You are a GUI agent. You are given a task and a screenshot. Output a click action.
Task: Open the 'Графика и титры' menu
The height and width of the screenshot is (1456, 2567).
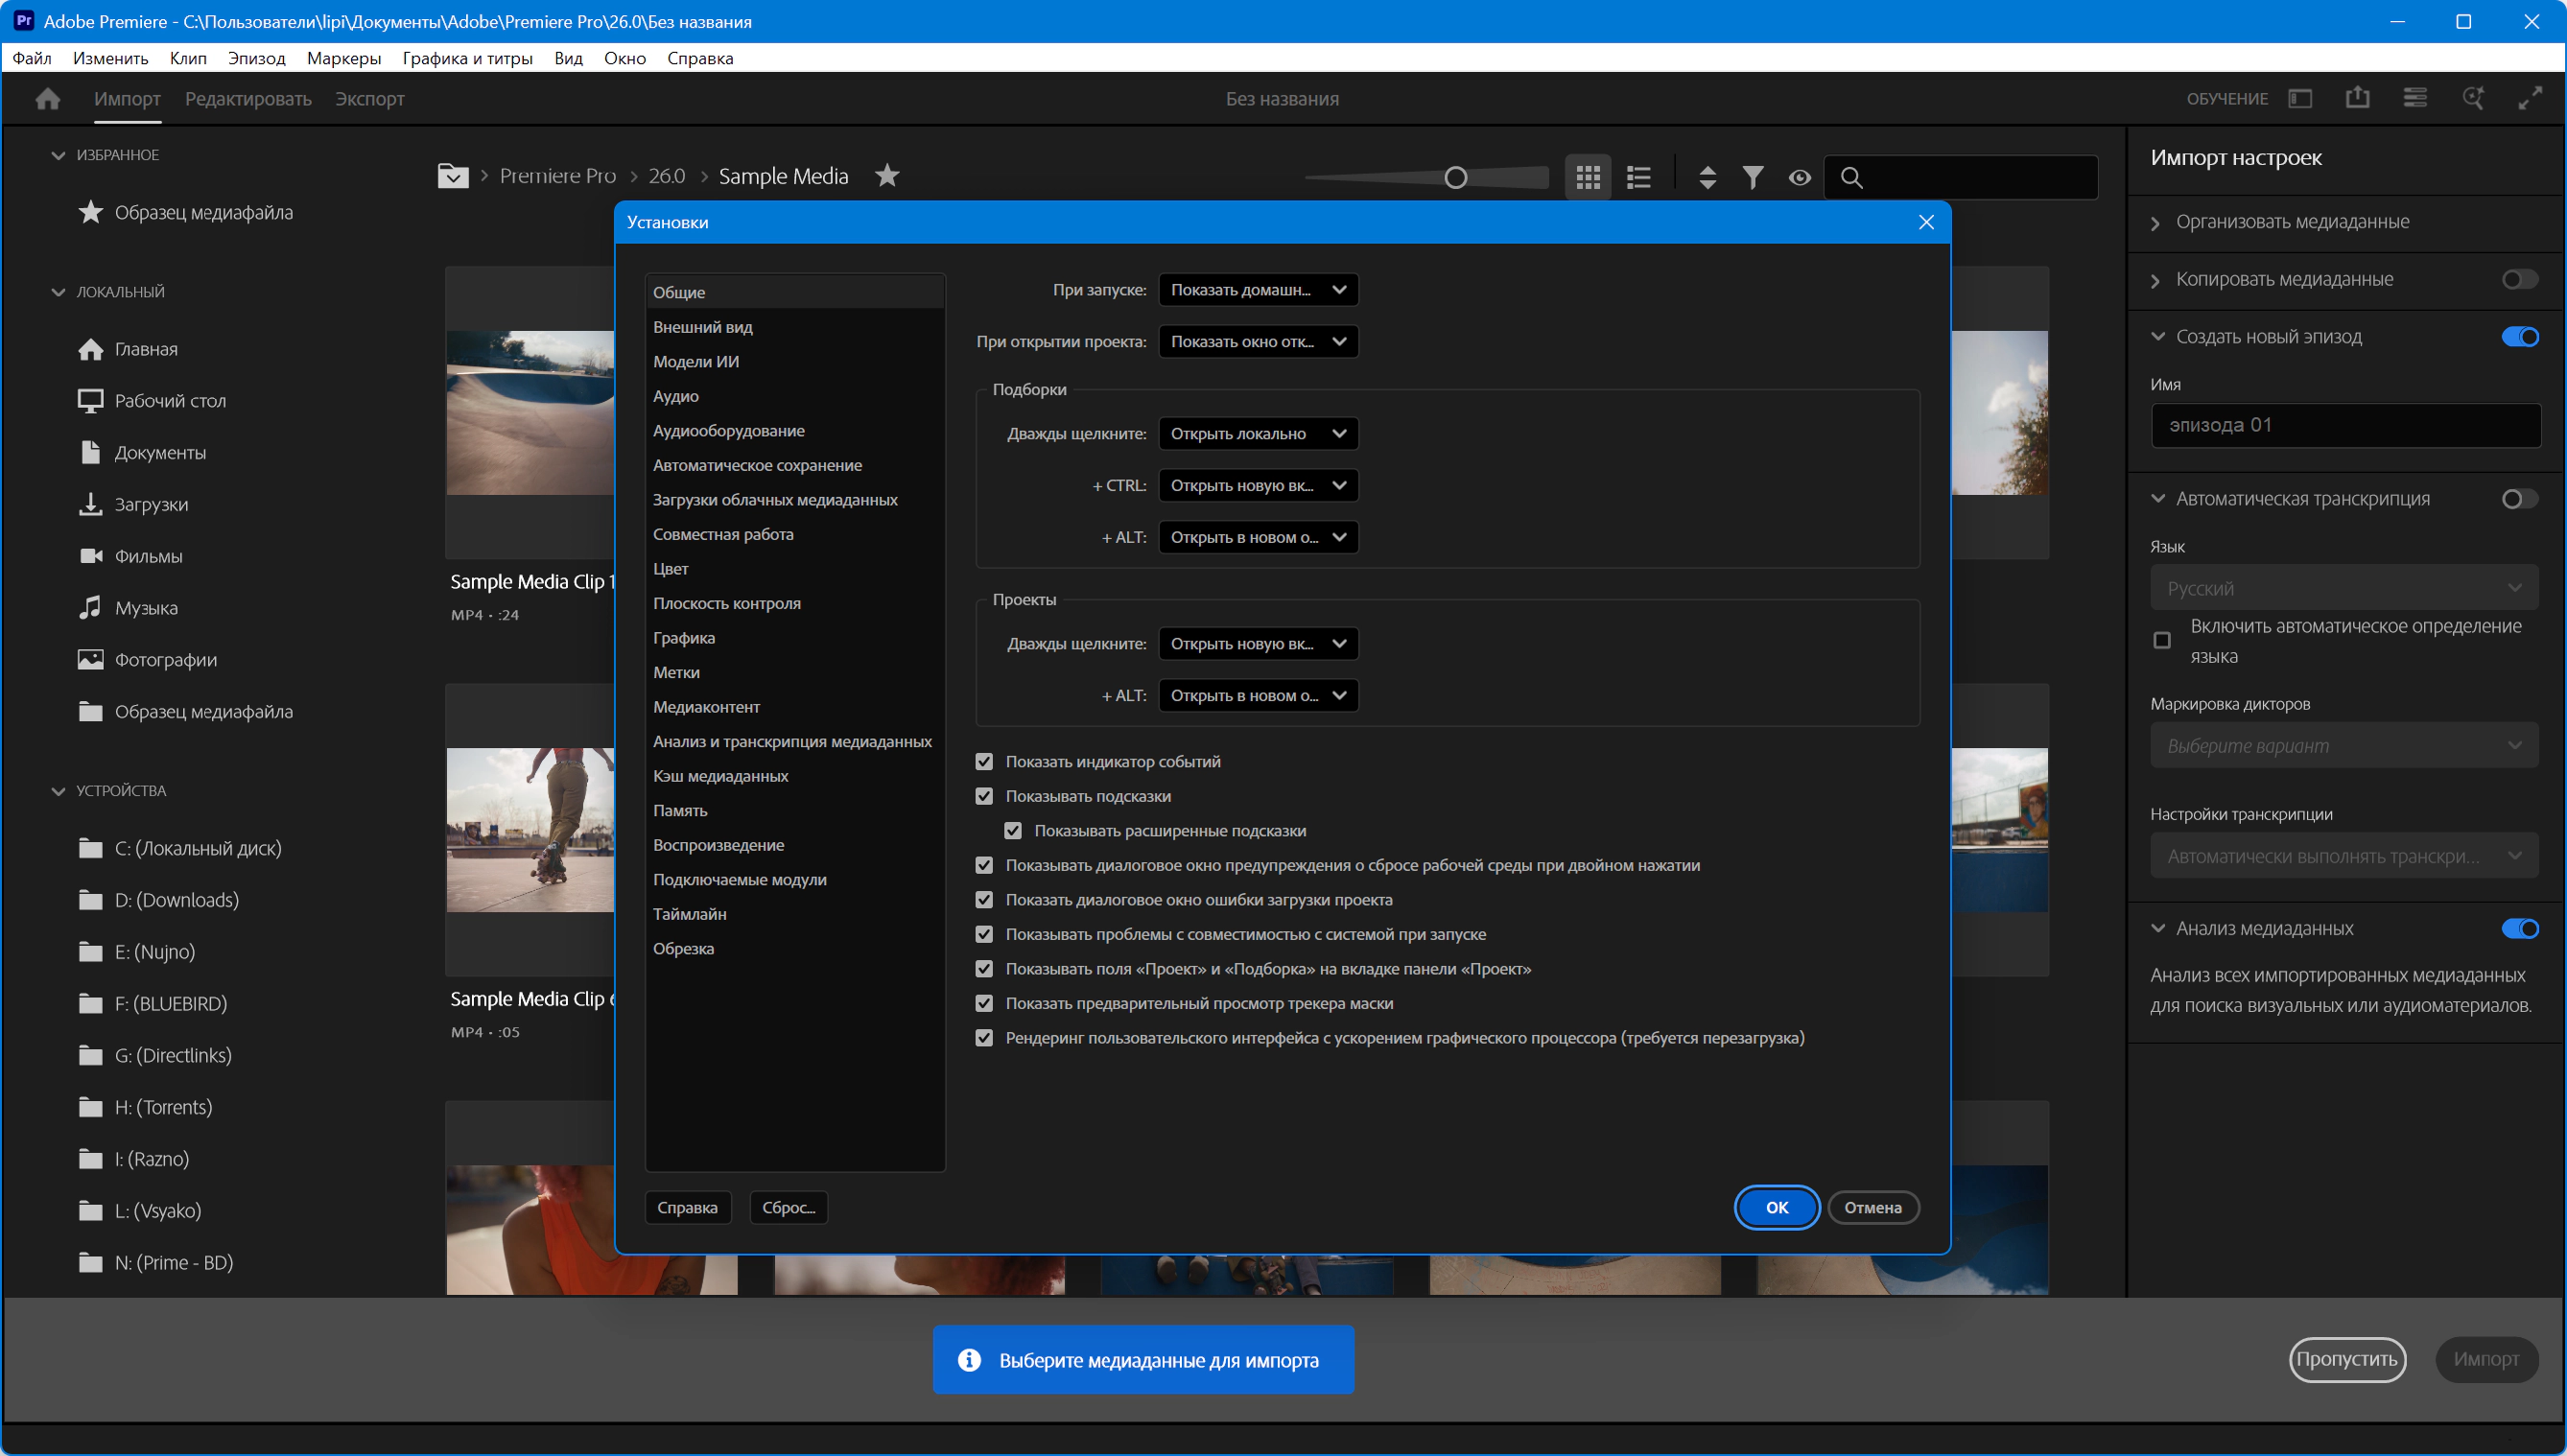click(x=467, y=58)
